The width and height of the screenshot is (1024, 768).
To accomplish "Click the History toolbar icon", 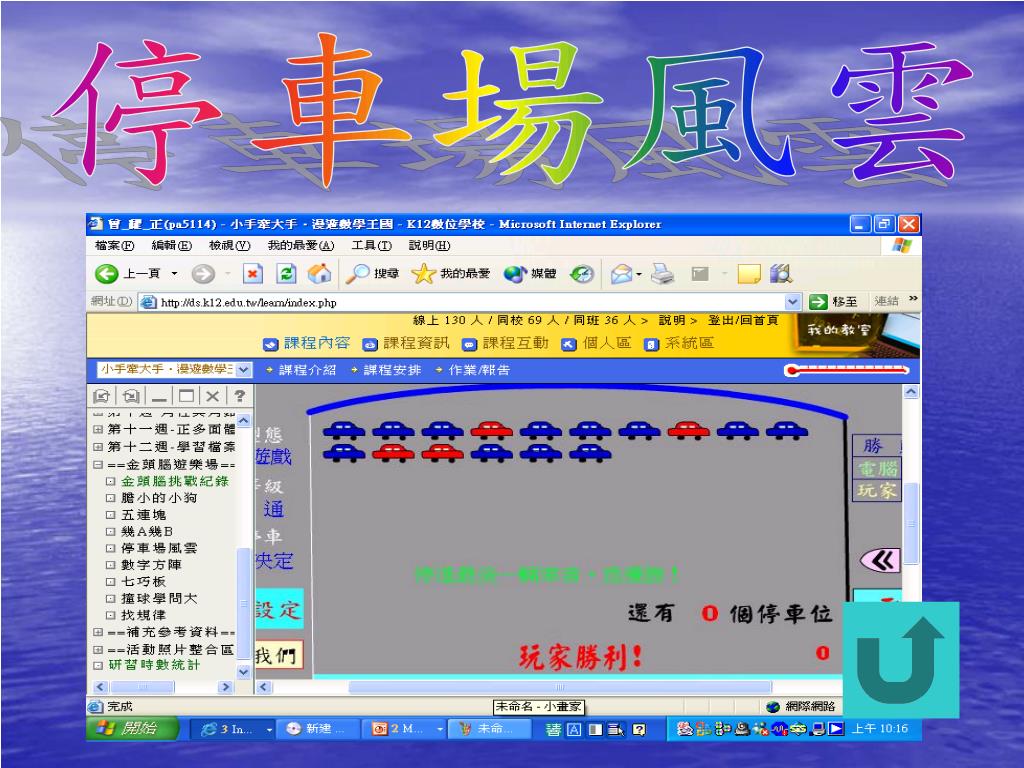I will (x=581, y=274).
